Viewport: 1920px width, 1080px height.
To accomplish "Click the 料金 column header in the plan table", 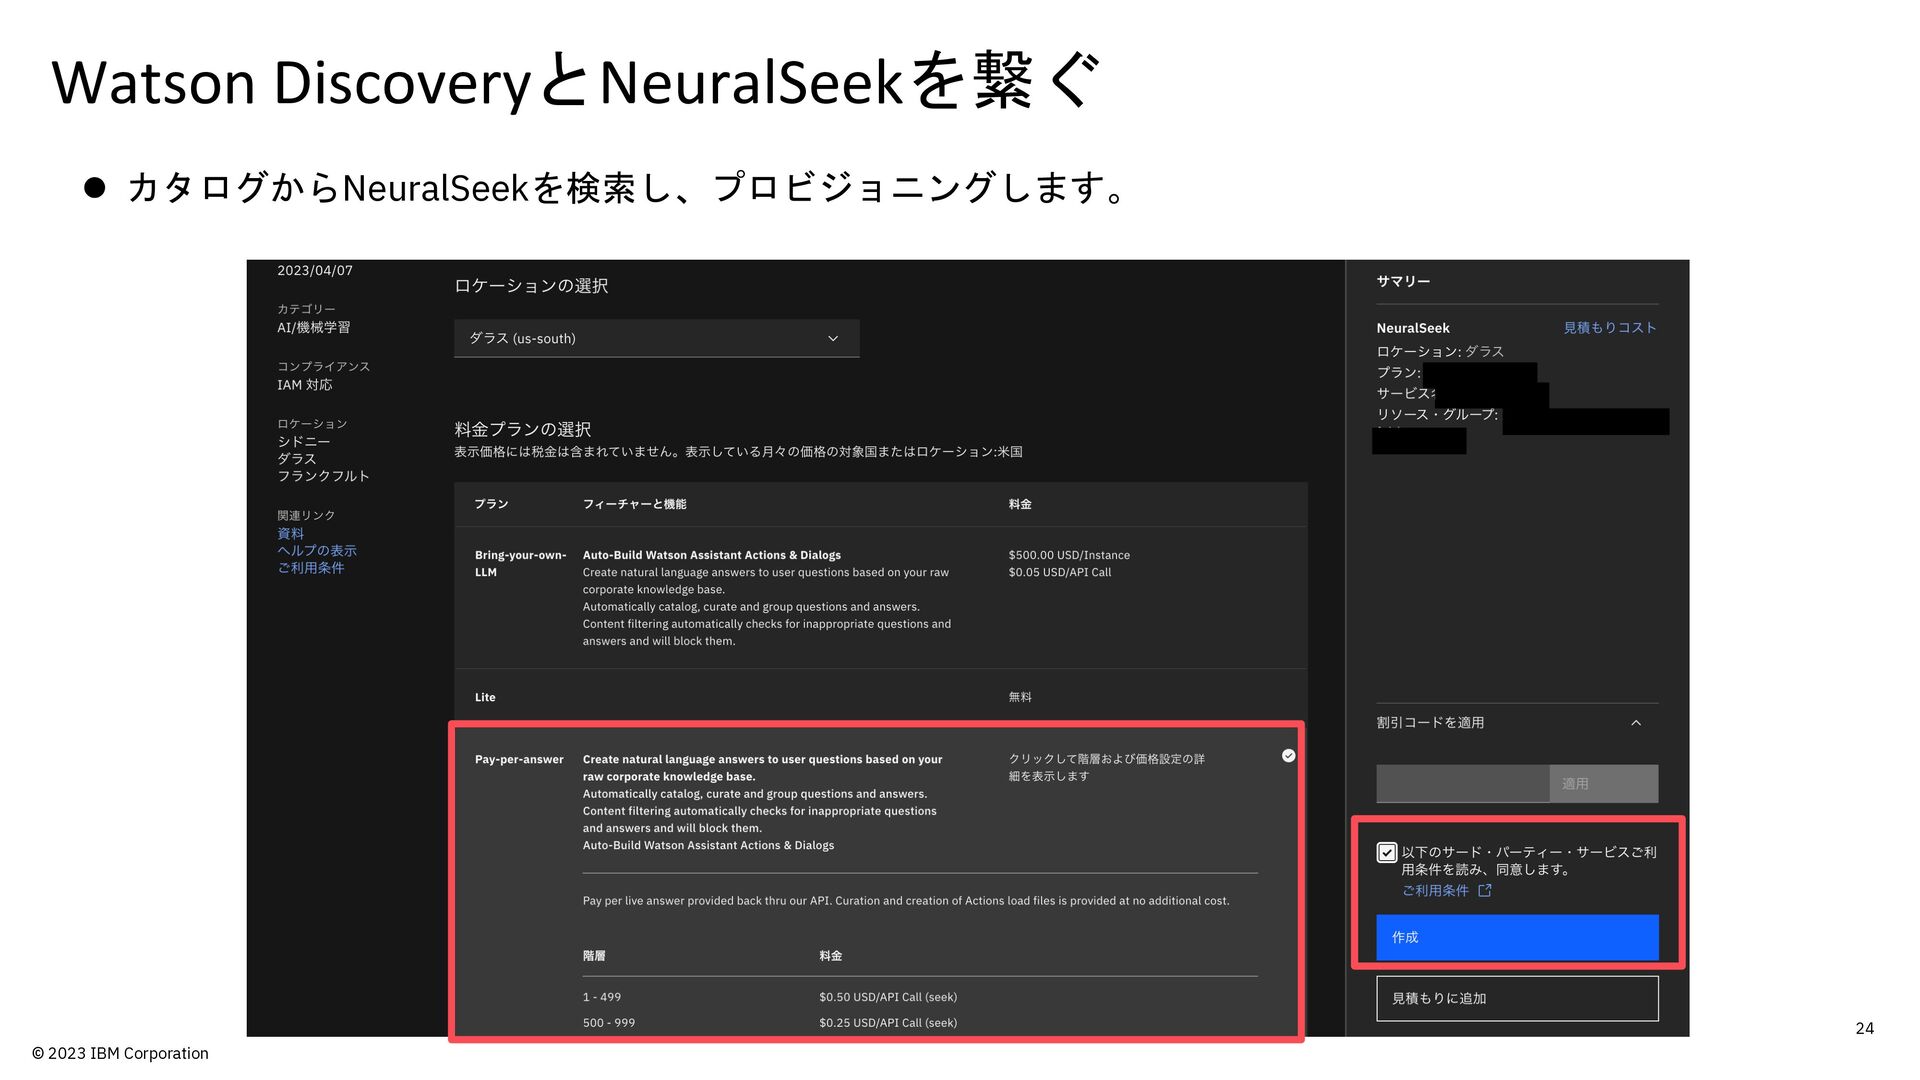I will click(1020, 504).
